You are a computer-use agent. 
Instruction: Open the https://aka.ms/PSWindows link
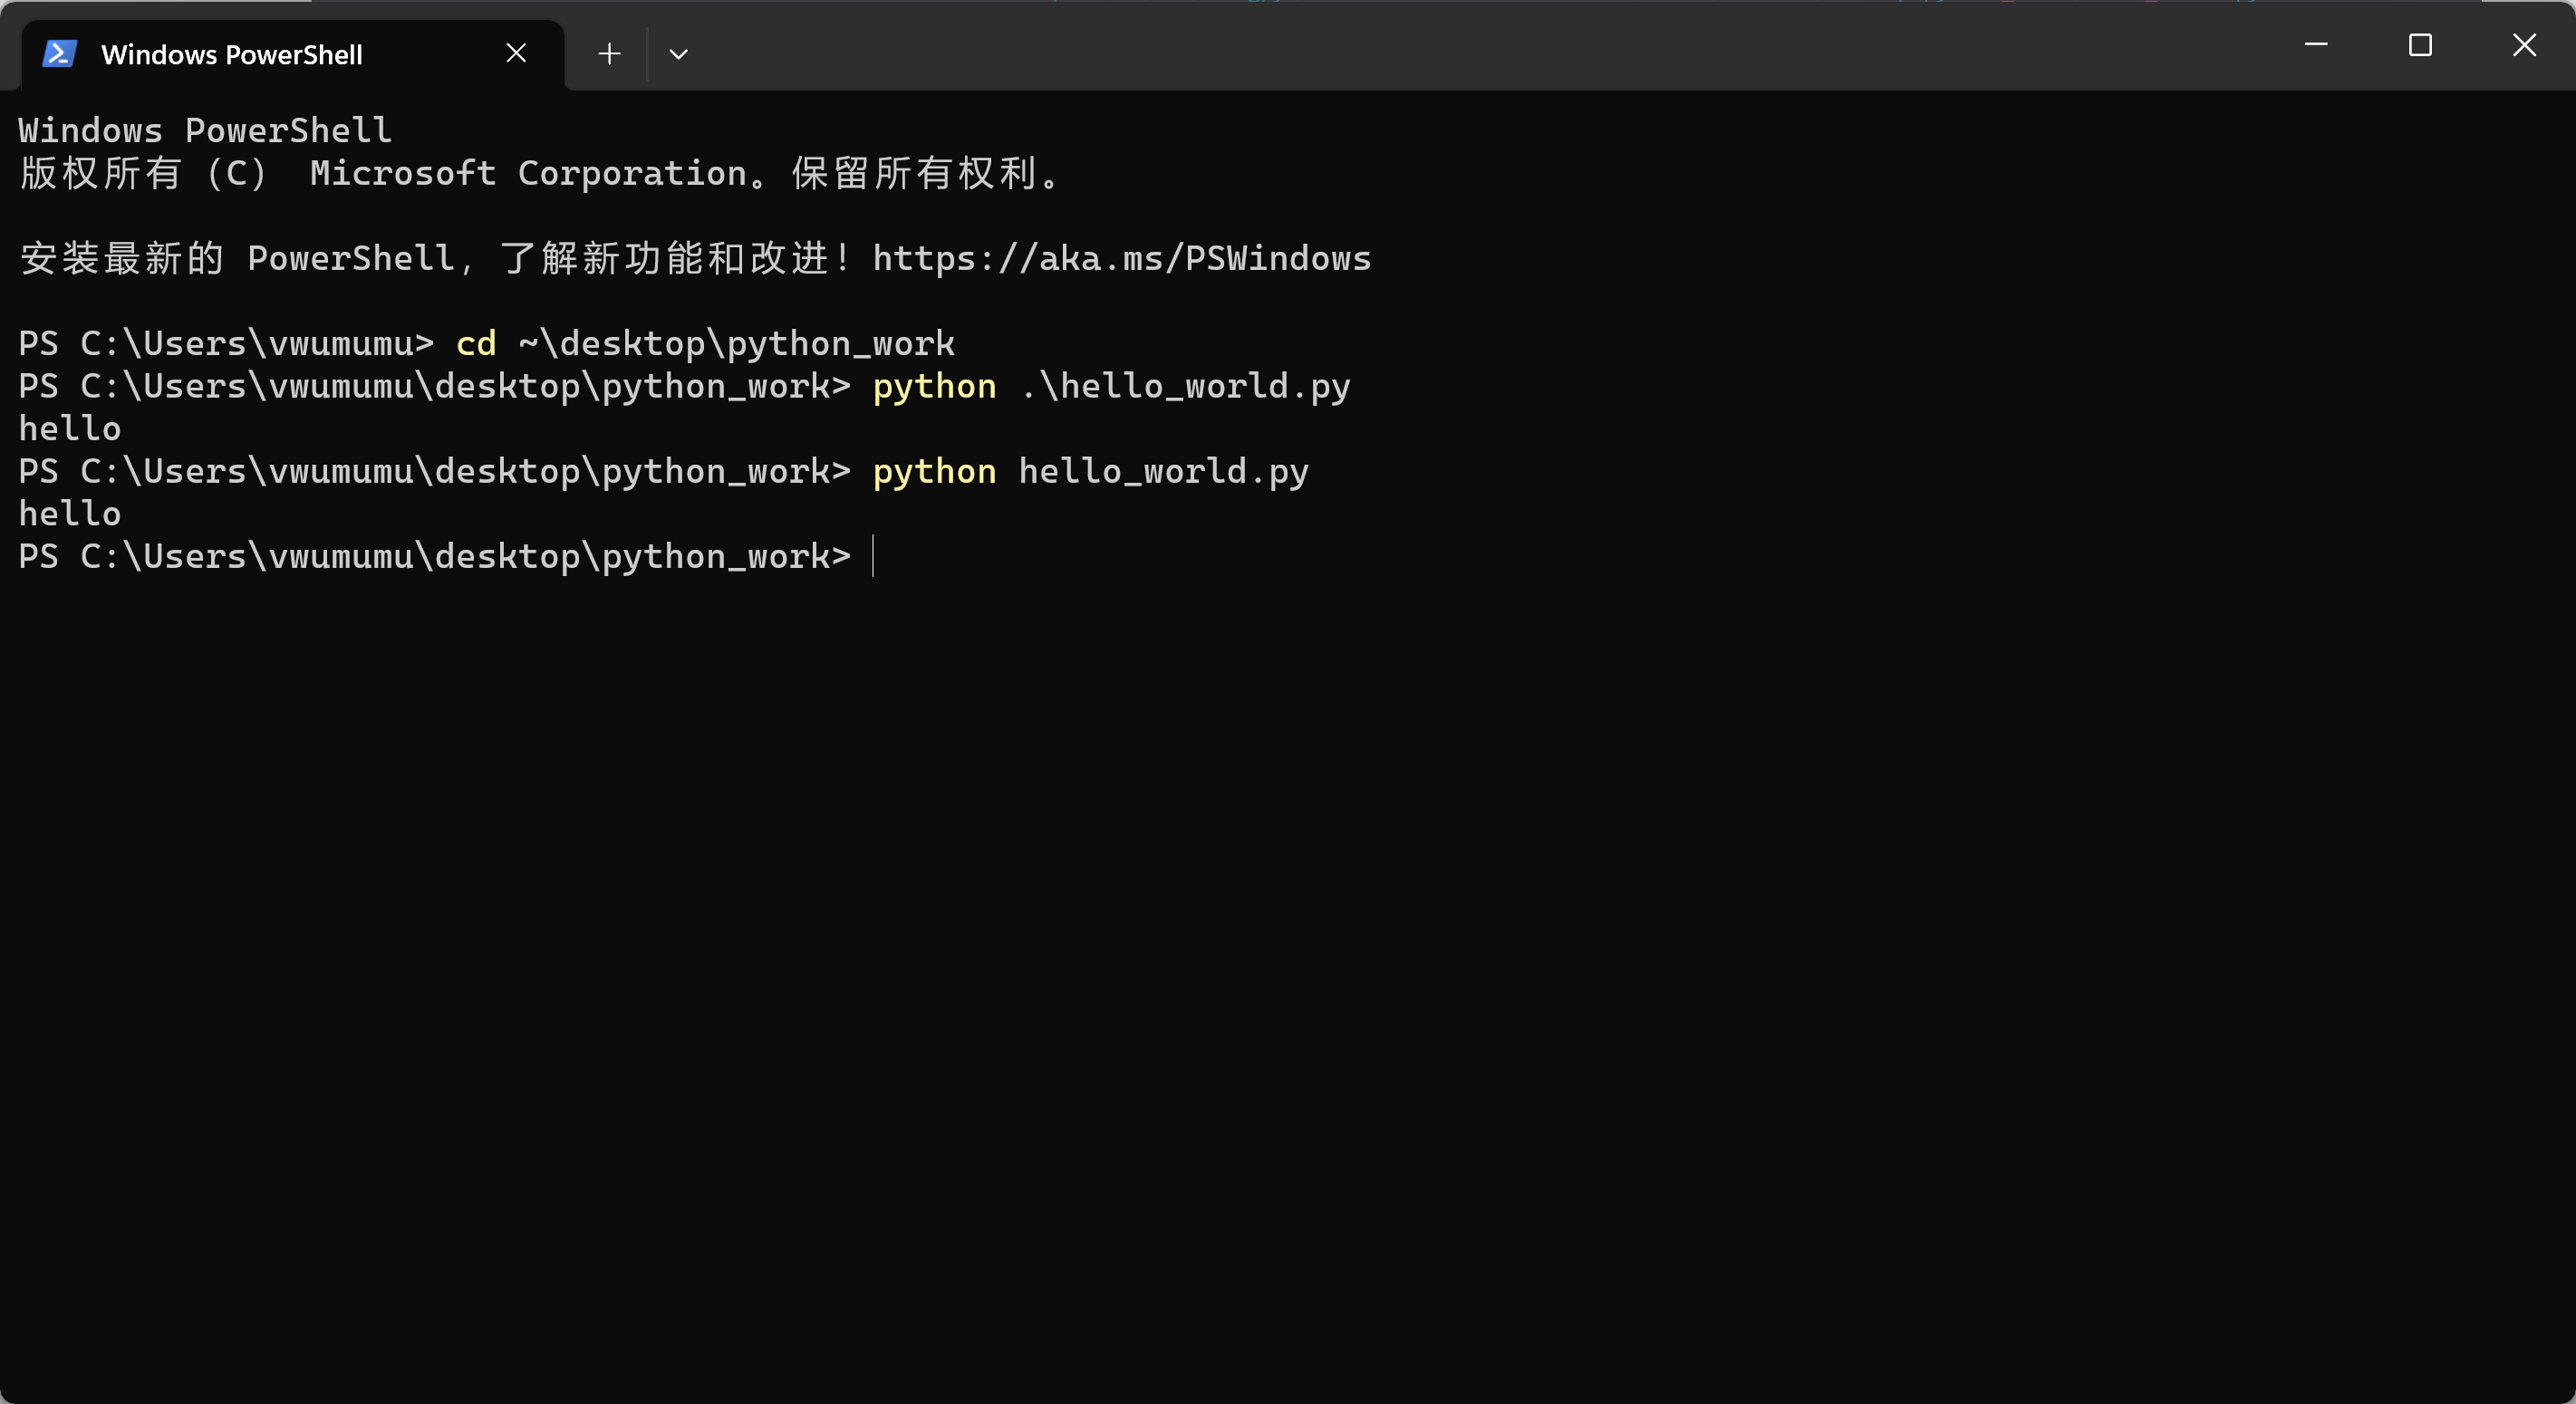pos(1121,259)
